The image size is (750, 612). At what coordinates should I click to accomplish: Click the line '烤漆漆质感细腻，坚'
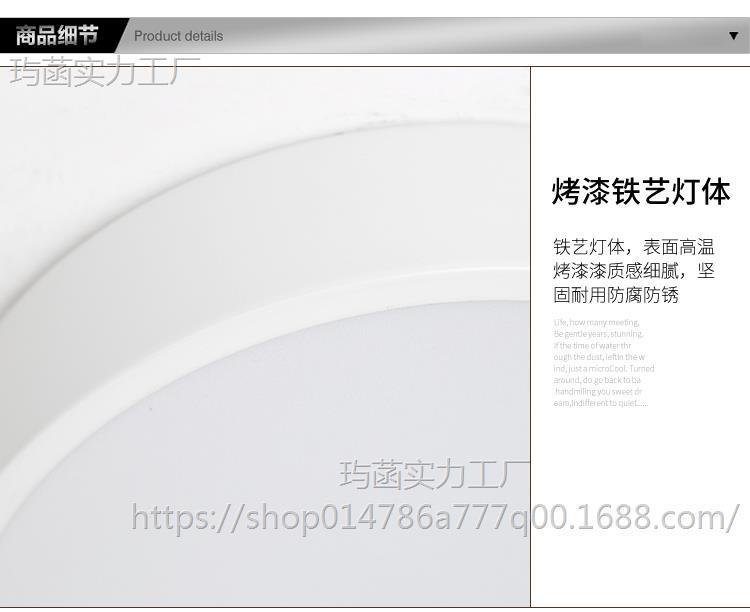(634, 271)
